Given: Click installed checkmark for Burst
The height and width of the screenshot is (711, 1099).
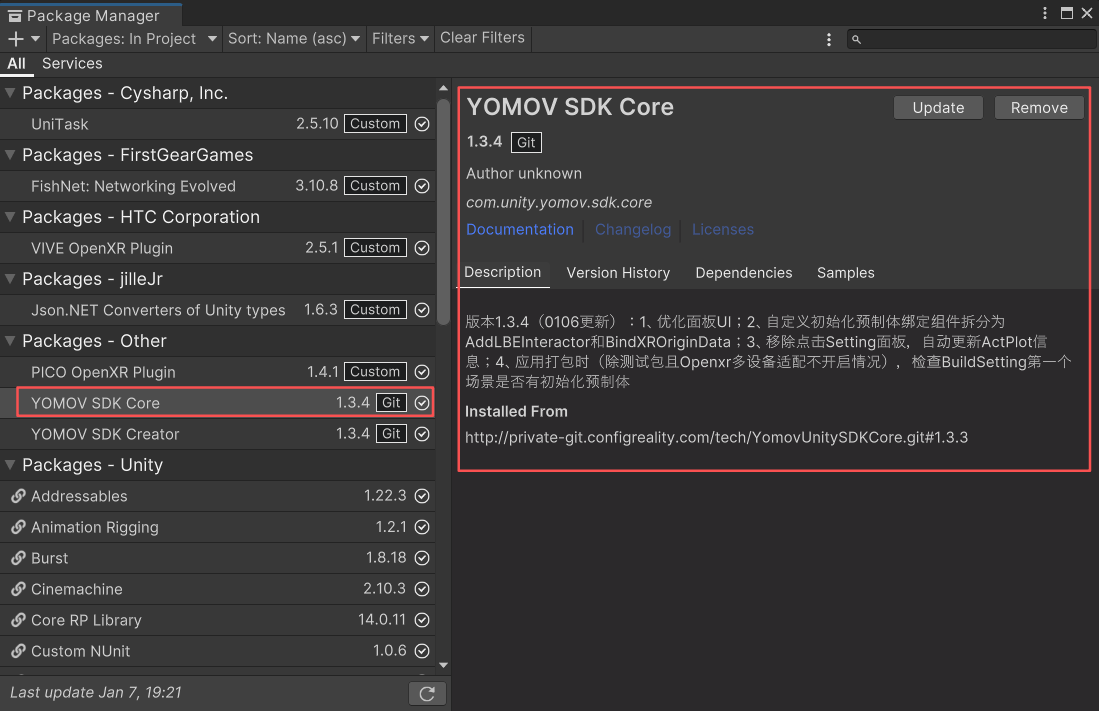Looking at the screenshot, I should point(422,558).
